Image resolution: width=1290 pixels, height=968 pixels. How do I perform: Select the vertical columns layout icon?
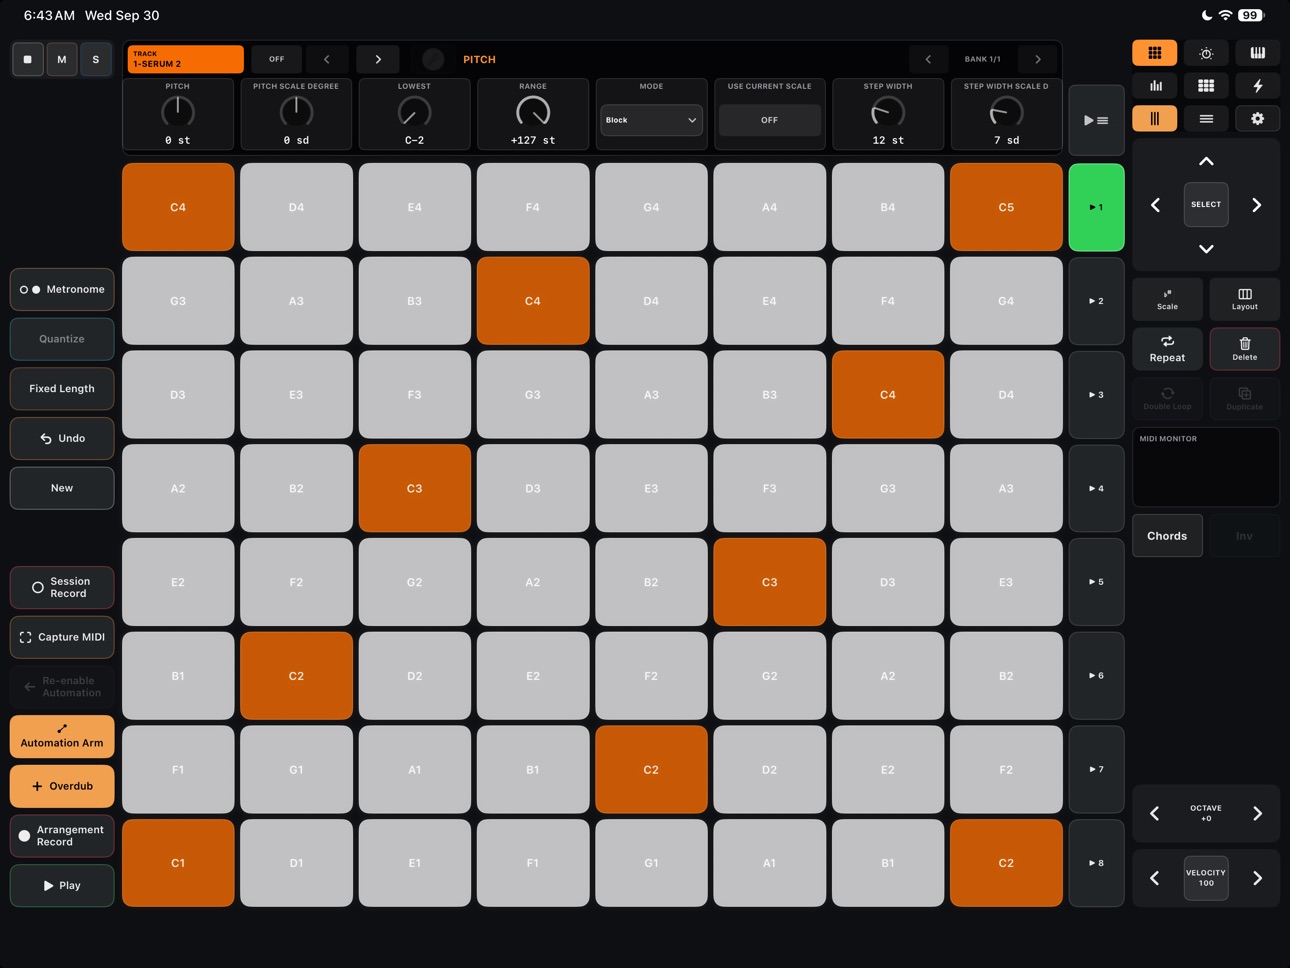1154,119
